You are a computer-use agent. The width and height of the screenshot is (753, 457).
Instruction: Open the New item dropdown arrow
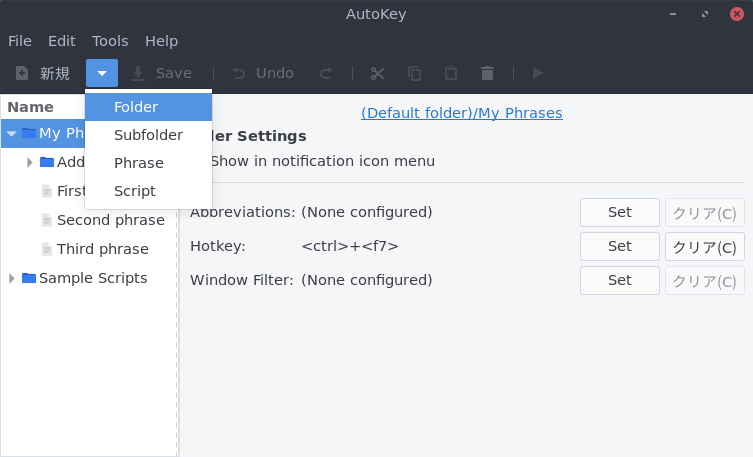(102, 73)
